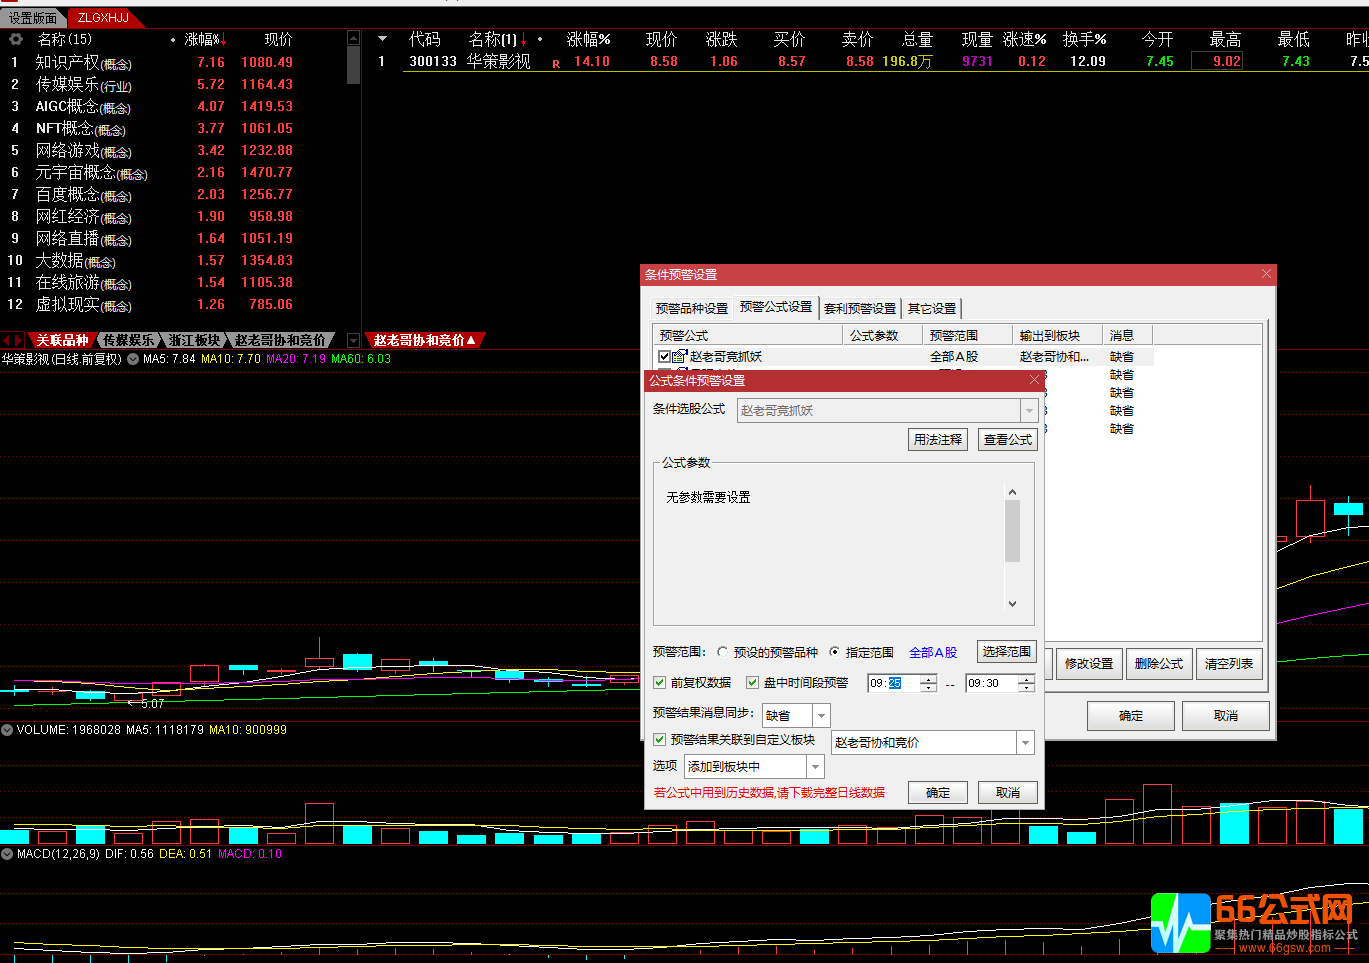Click the white triangle icon left of 代码
Screen dimensions: 1369x963
point(382,39)
